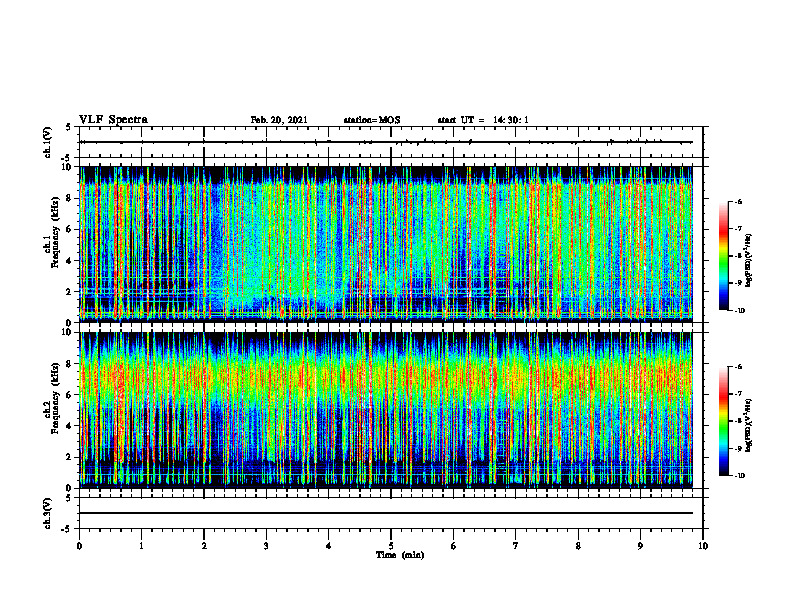Click the 4 kHz tick label on ch.2
The height and width of the screenshot is (612, 792).
pos(70,426)
